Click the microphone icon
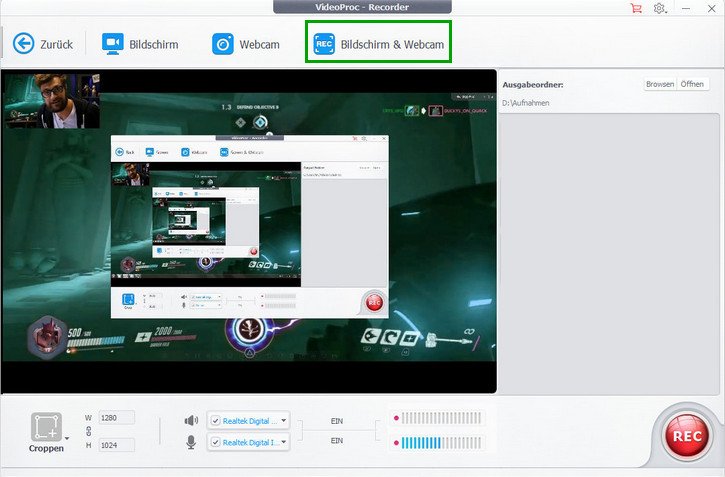725x477 pixels. [191, 442]
